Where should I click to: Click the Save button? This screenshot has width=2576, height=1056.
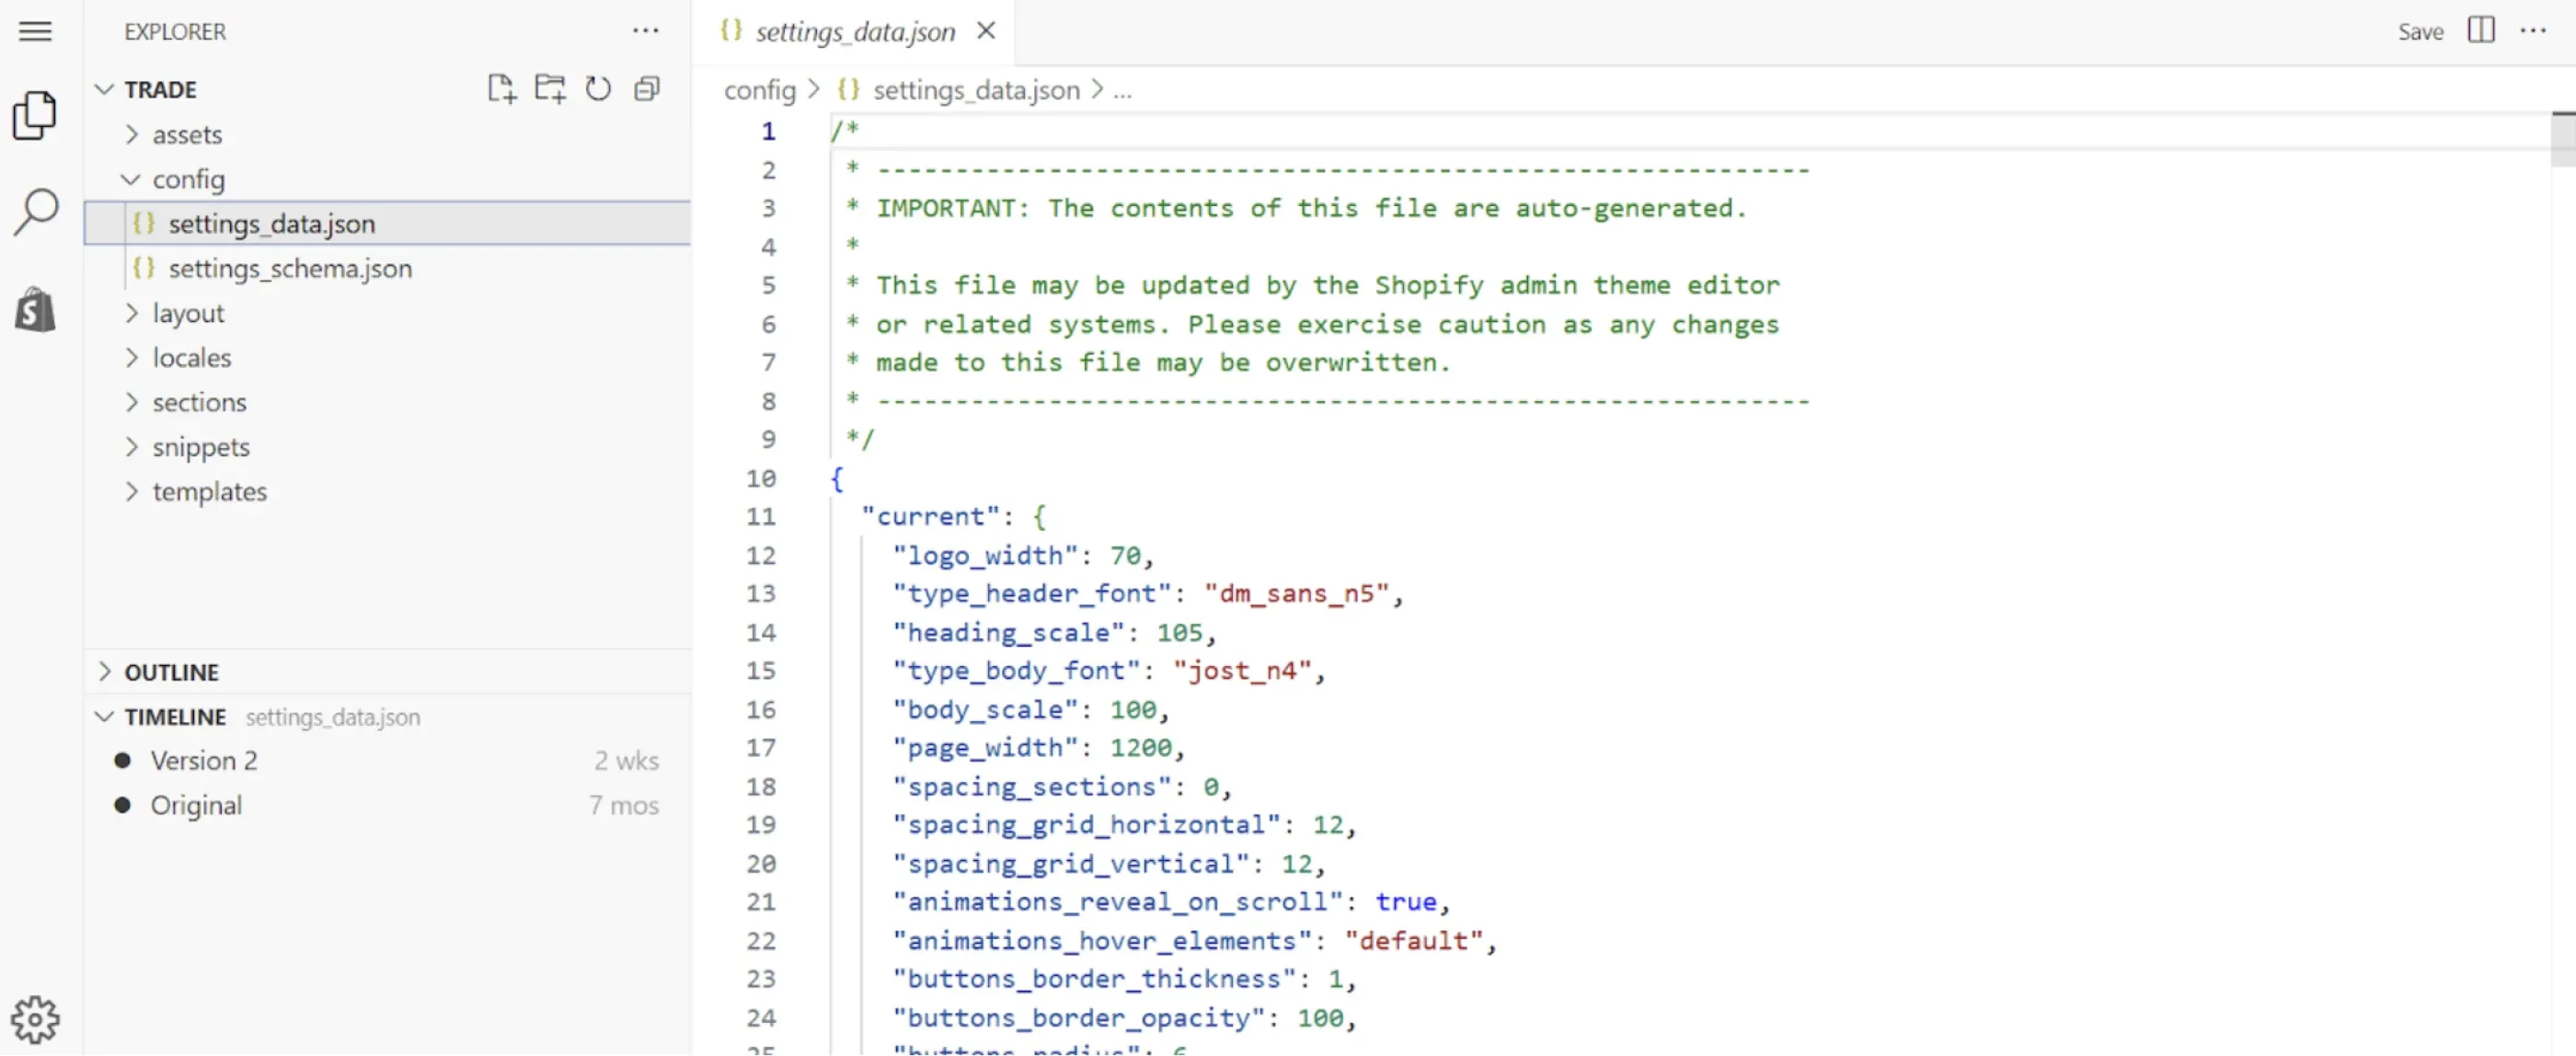pos(2420,31)
